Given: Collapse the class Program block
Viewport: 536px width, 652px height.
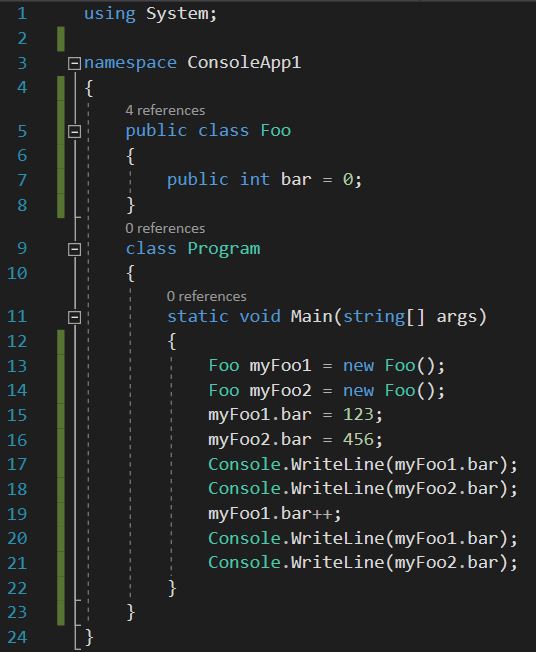Looking at the screenshot, I should [x=74, y=249].
